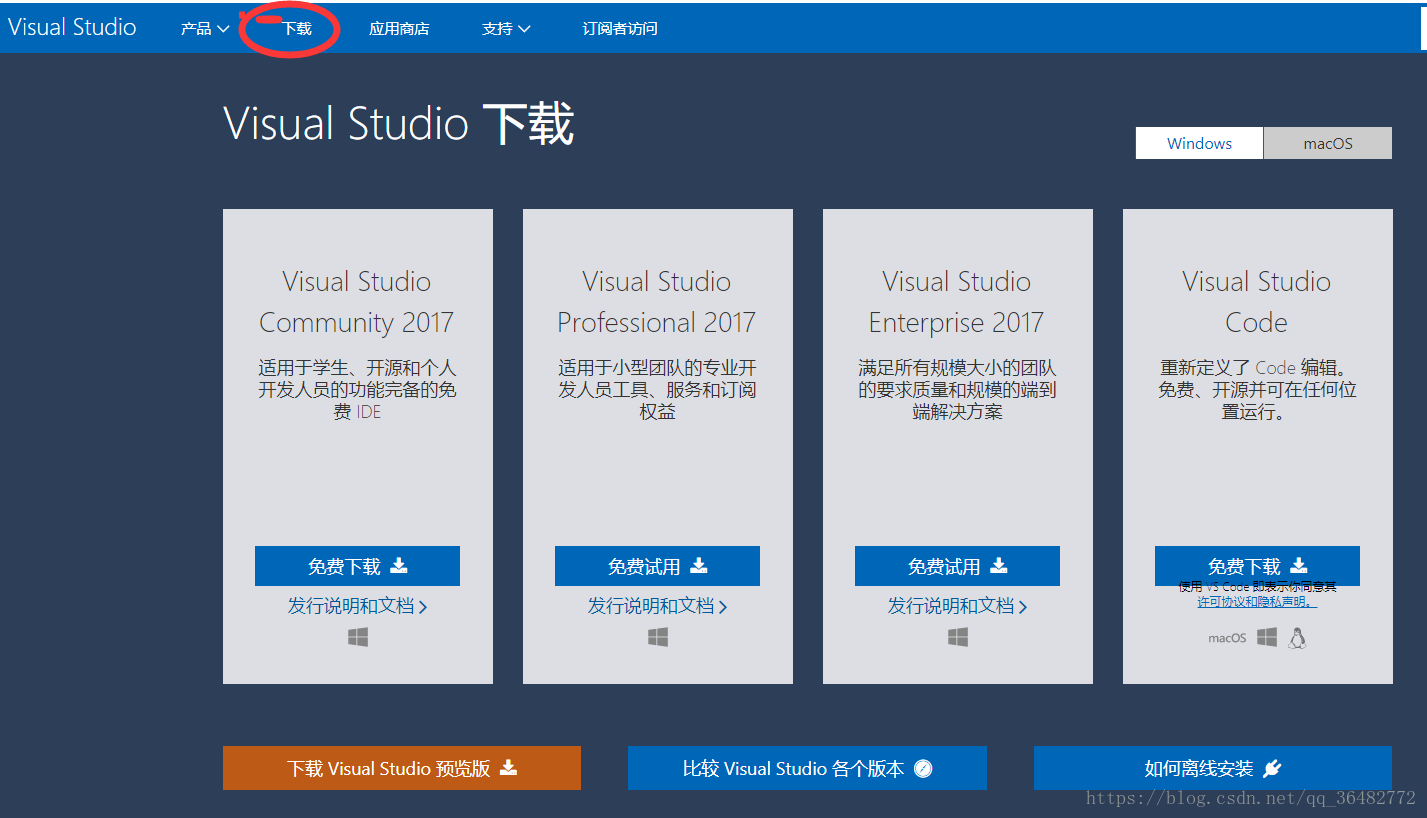Click Windows logo icon in Community card
Screen dimensions: 1427x818
[x=358, y=637]
